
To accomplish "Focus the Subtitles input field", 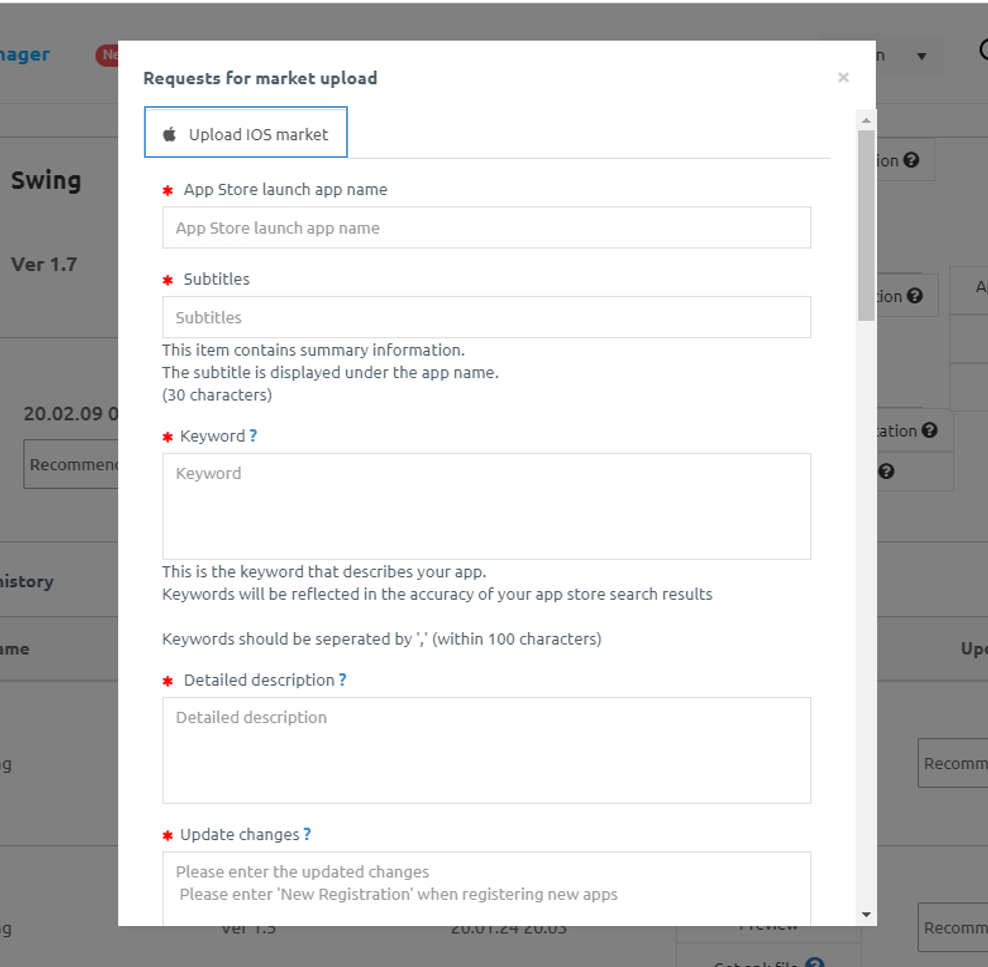I will tap(486, 317).
